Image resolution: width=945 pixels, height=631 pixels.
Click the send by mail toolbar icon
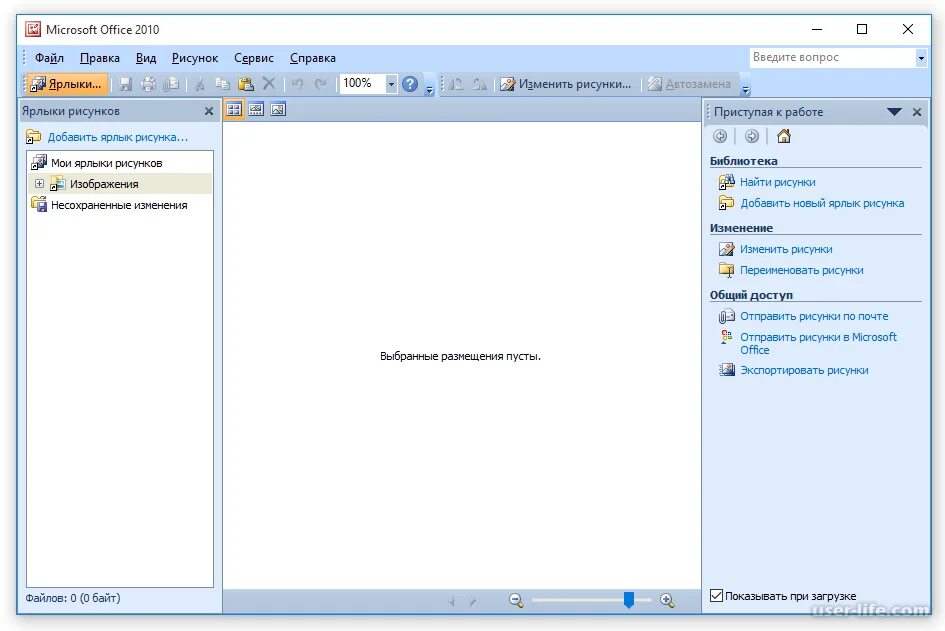[x=171, y=84]
